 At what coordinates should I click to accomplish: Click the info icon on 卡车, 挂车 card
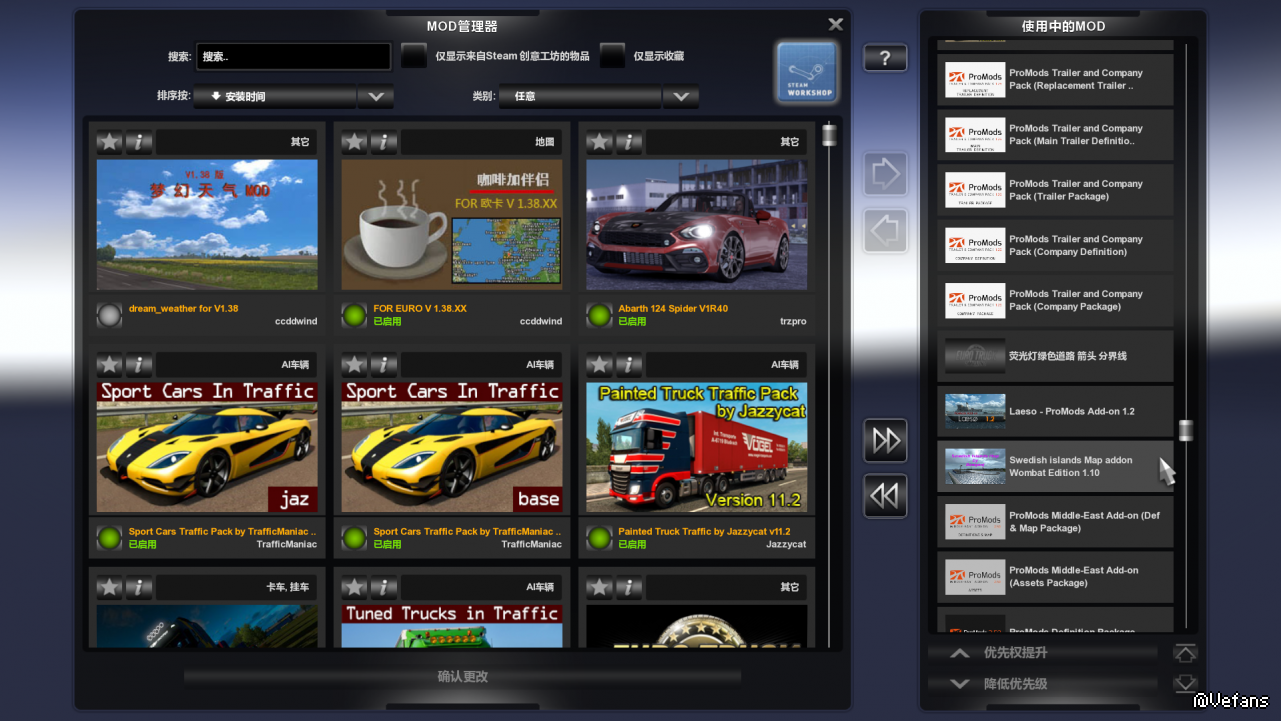[x=139, y=587]
